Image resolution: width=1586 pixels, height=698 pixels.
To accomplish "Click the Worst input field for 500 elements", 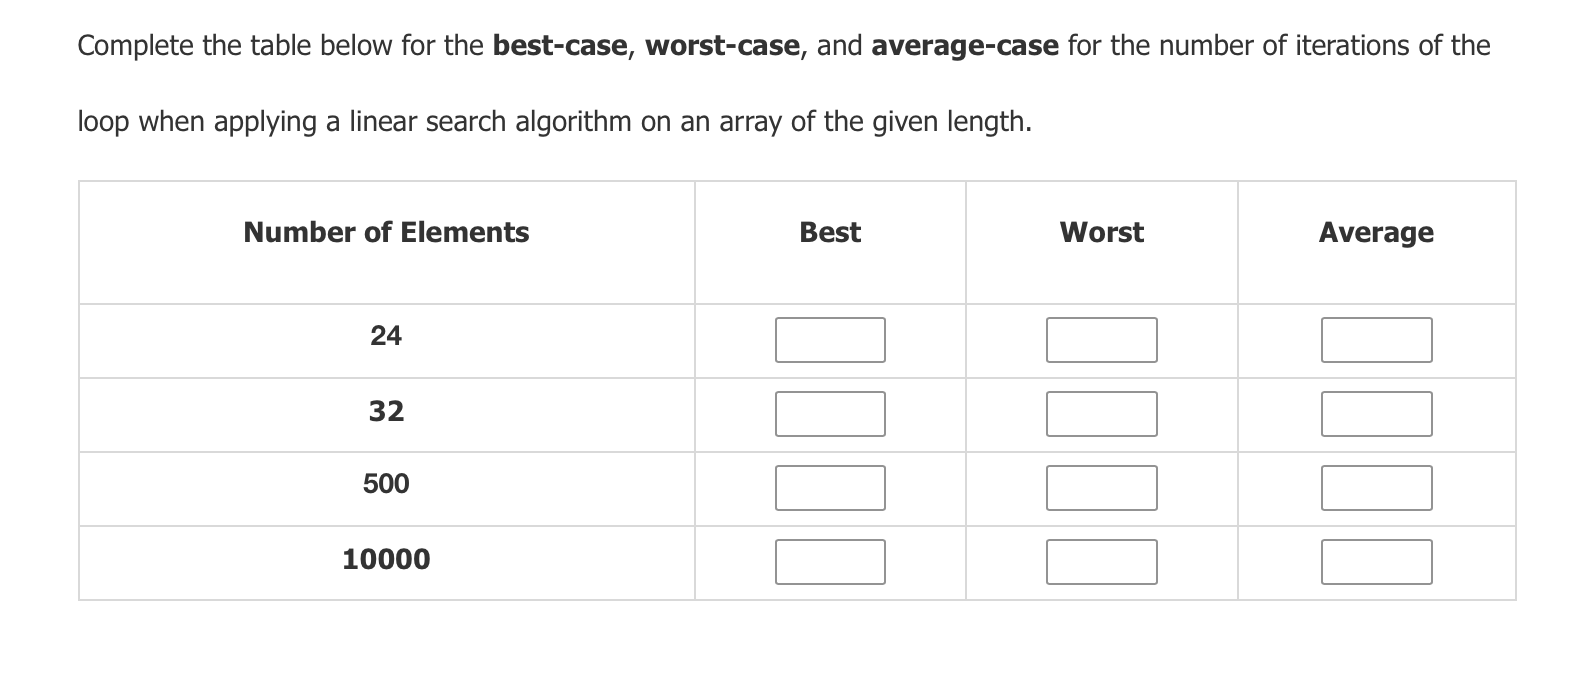I will [x=1100, y=487].
